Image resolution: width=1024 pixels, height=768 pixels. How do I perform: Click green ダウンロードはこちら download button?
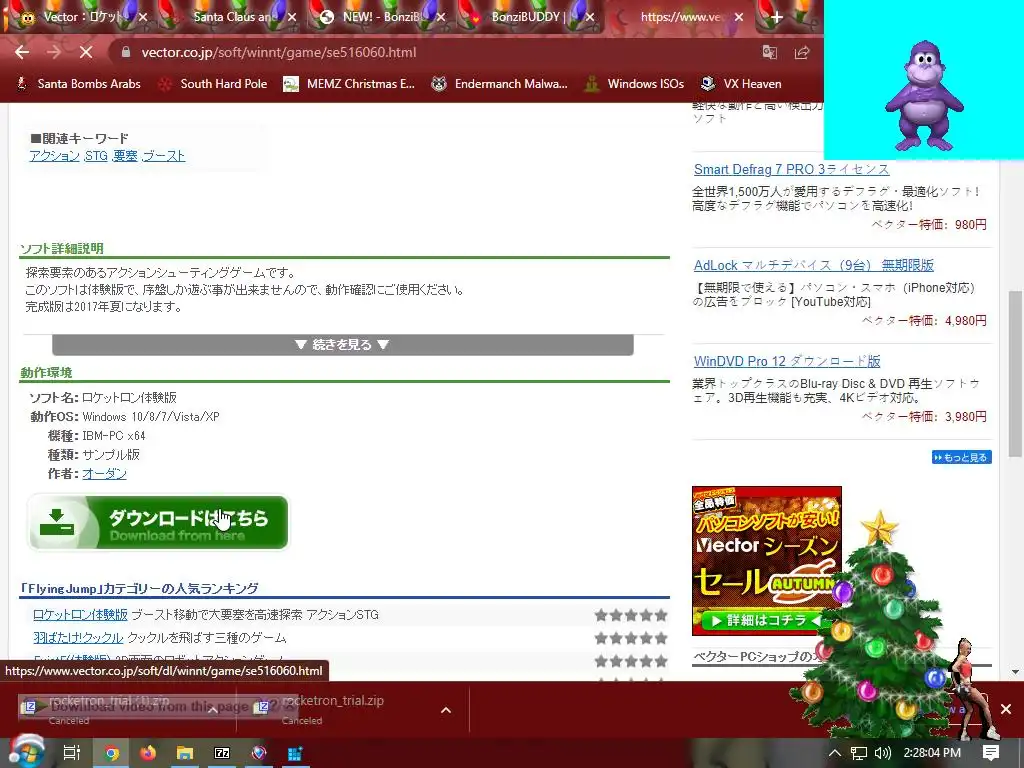(x=157, y=522)
